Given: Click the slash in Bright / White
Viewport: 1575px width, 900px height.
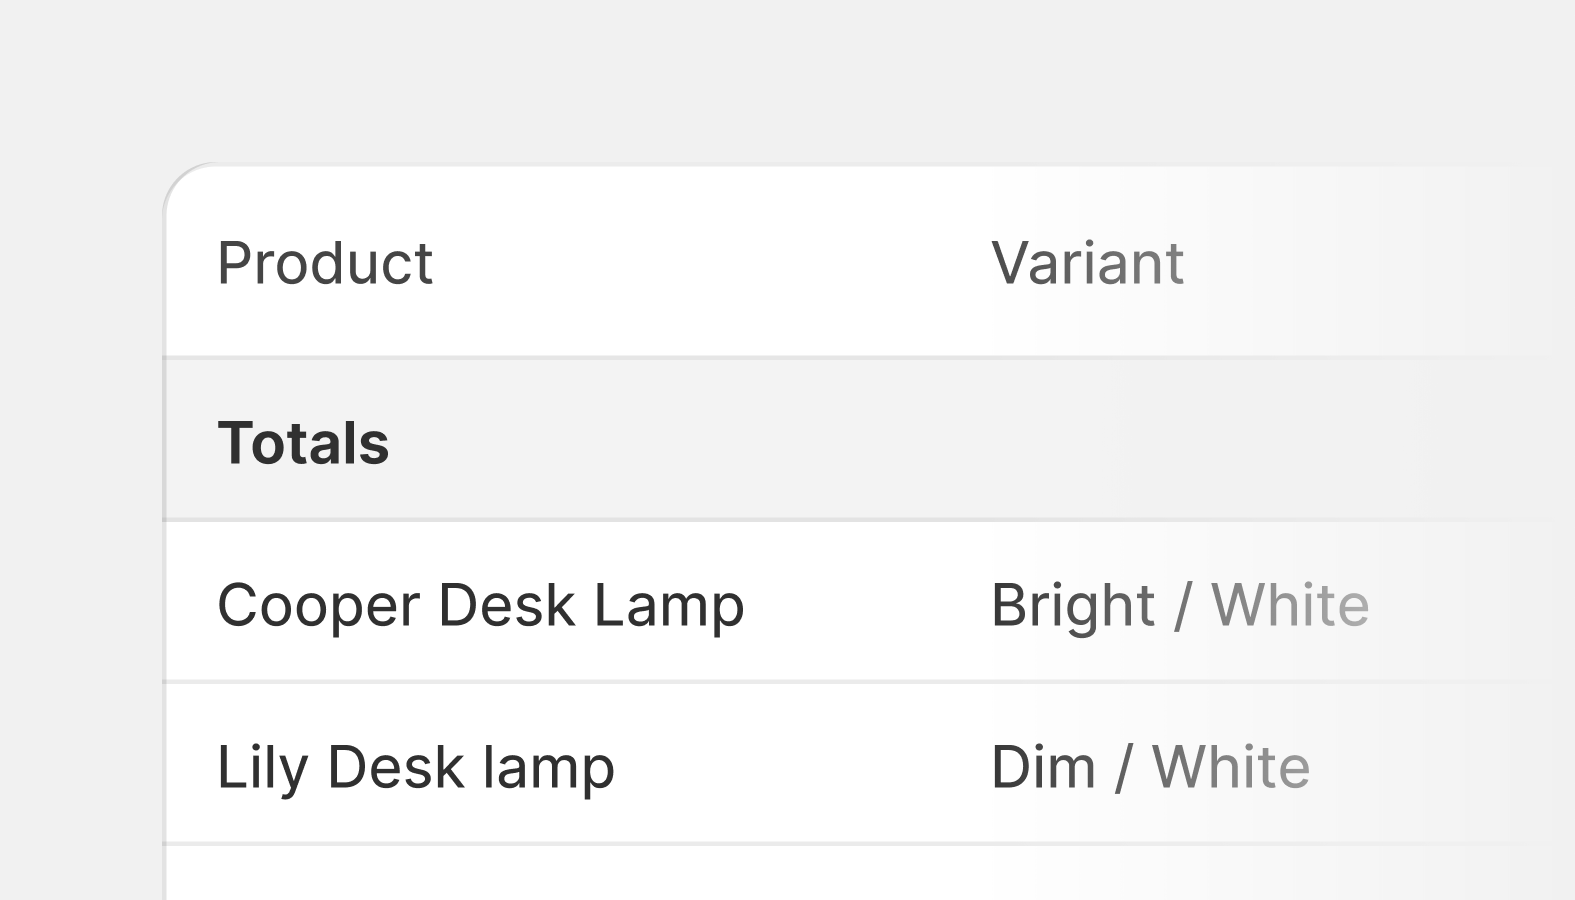Looking at the screenshot, I should (x=1183, y=606).
